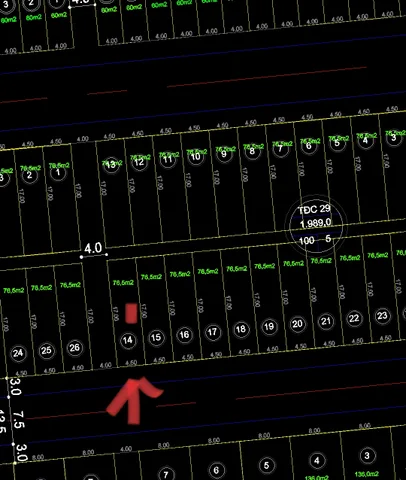Screen dimensions: 406x480
Task: Click the 4.0 alley width dimension label
Action: pos(93,248)
